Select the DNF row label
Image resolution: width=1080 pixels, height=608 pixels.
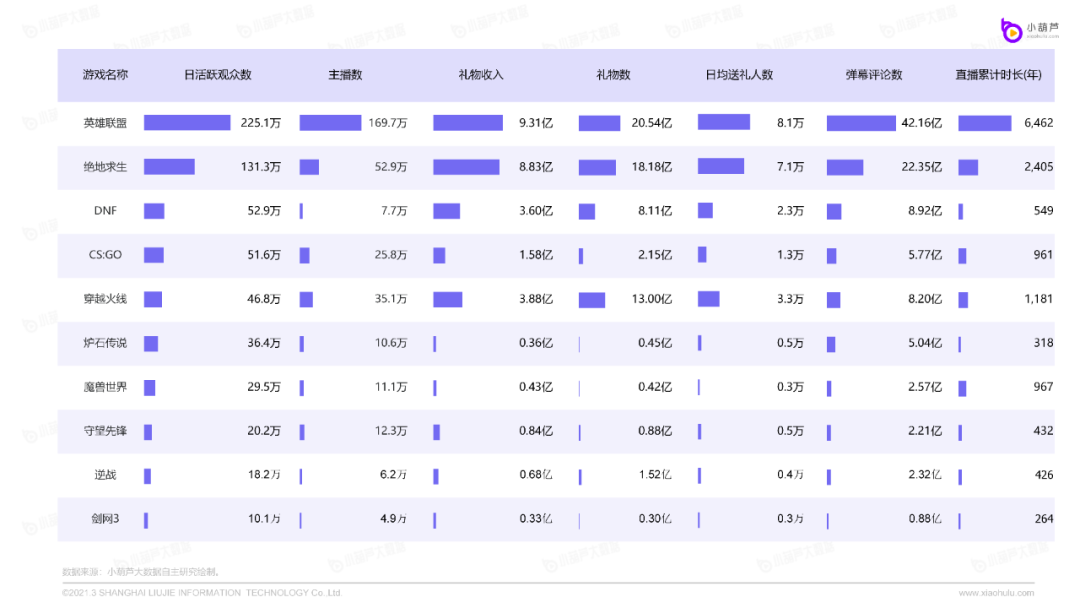click(105, 211)
